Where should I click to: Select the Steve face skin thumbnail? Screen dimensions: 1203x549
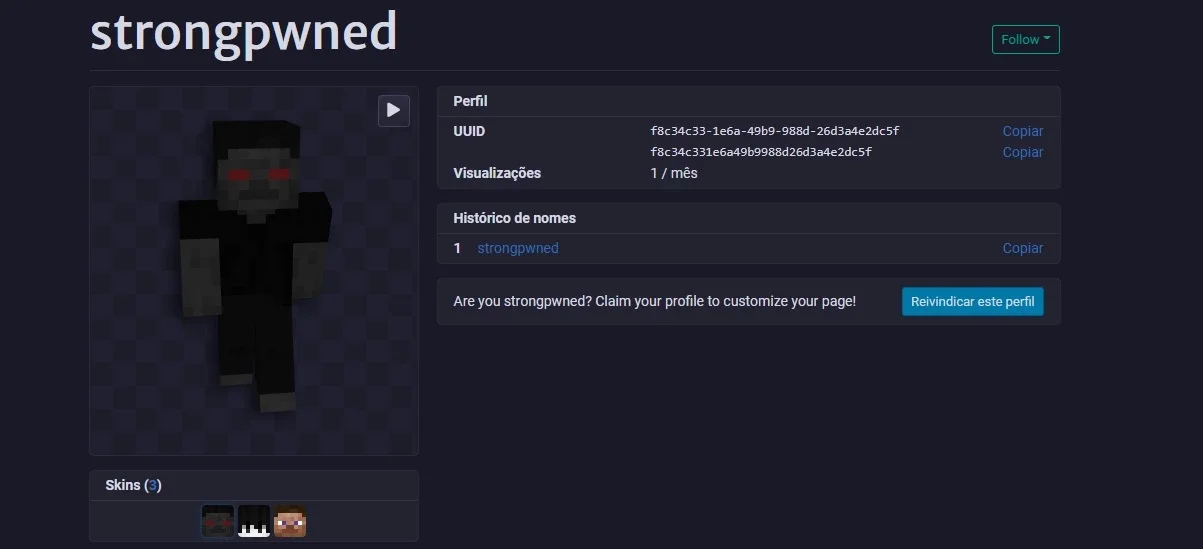coord(290,521)
